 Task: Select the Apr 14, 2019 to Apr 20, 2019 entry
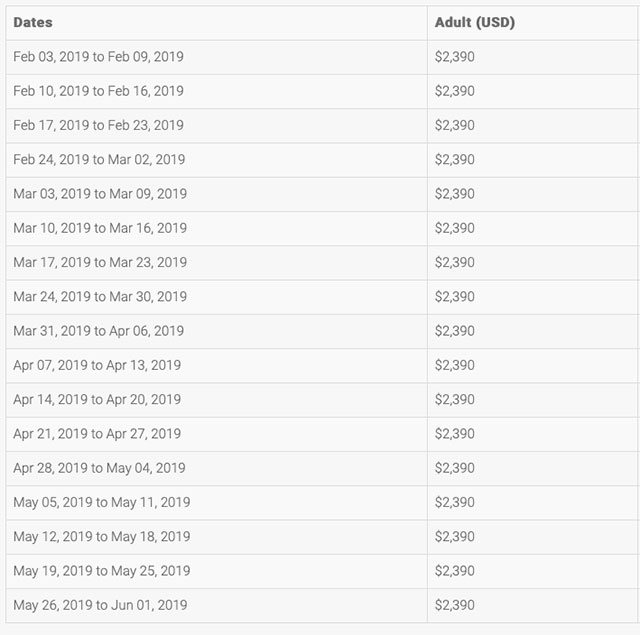pyautogui.click(x=97, y=400)
